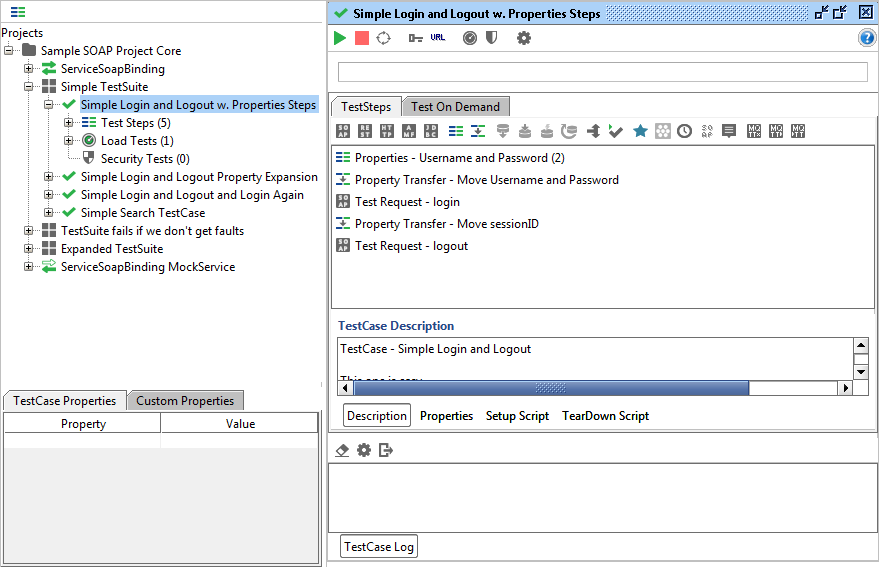Add a Groovy Script step (star icon)
This screenshot has height=567, width=879.
[x=640, y=131]
